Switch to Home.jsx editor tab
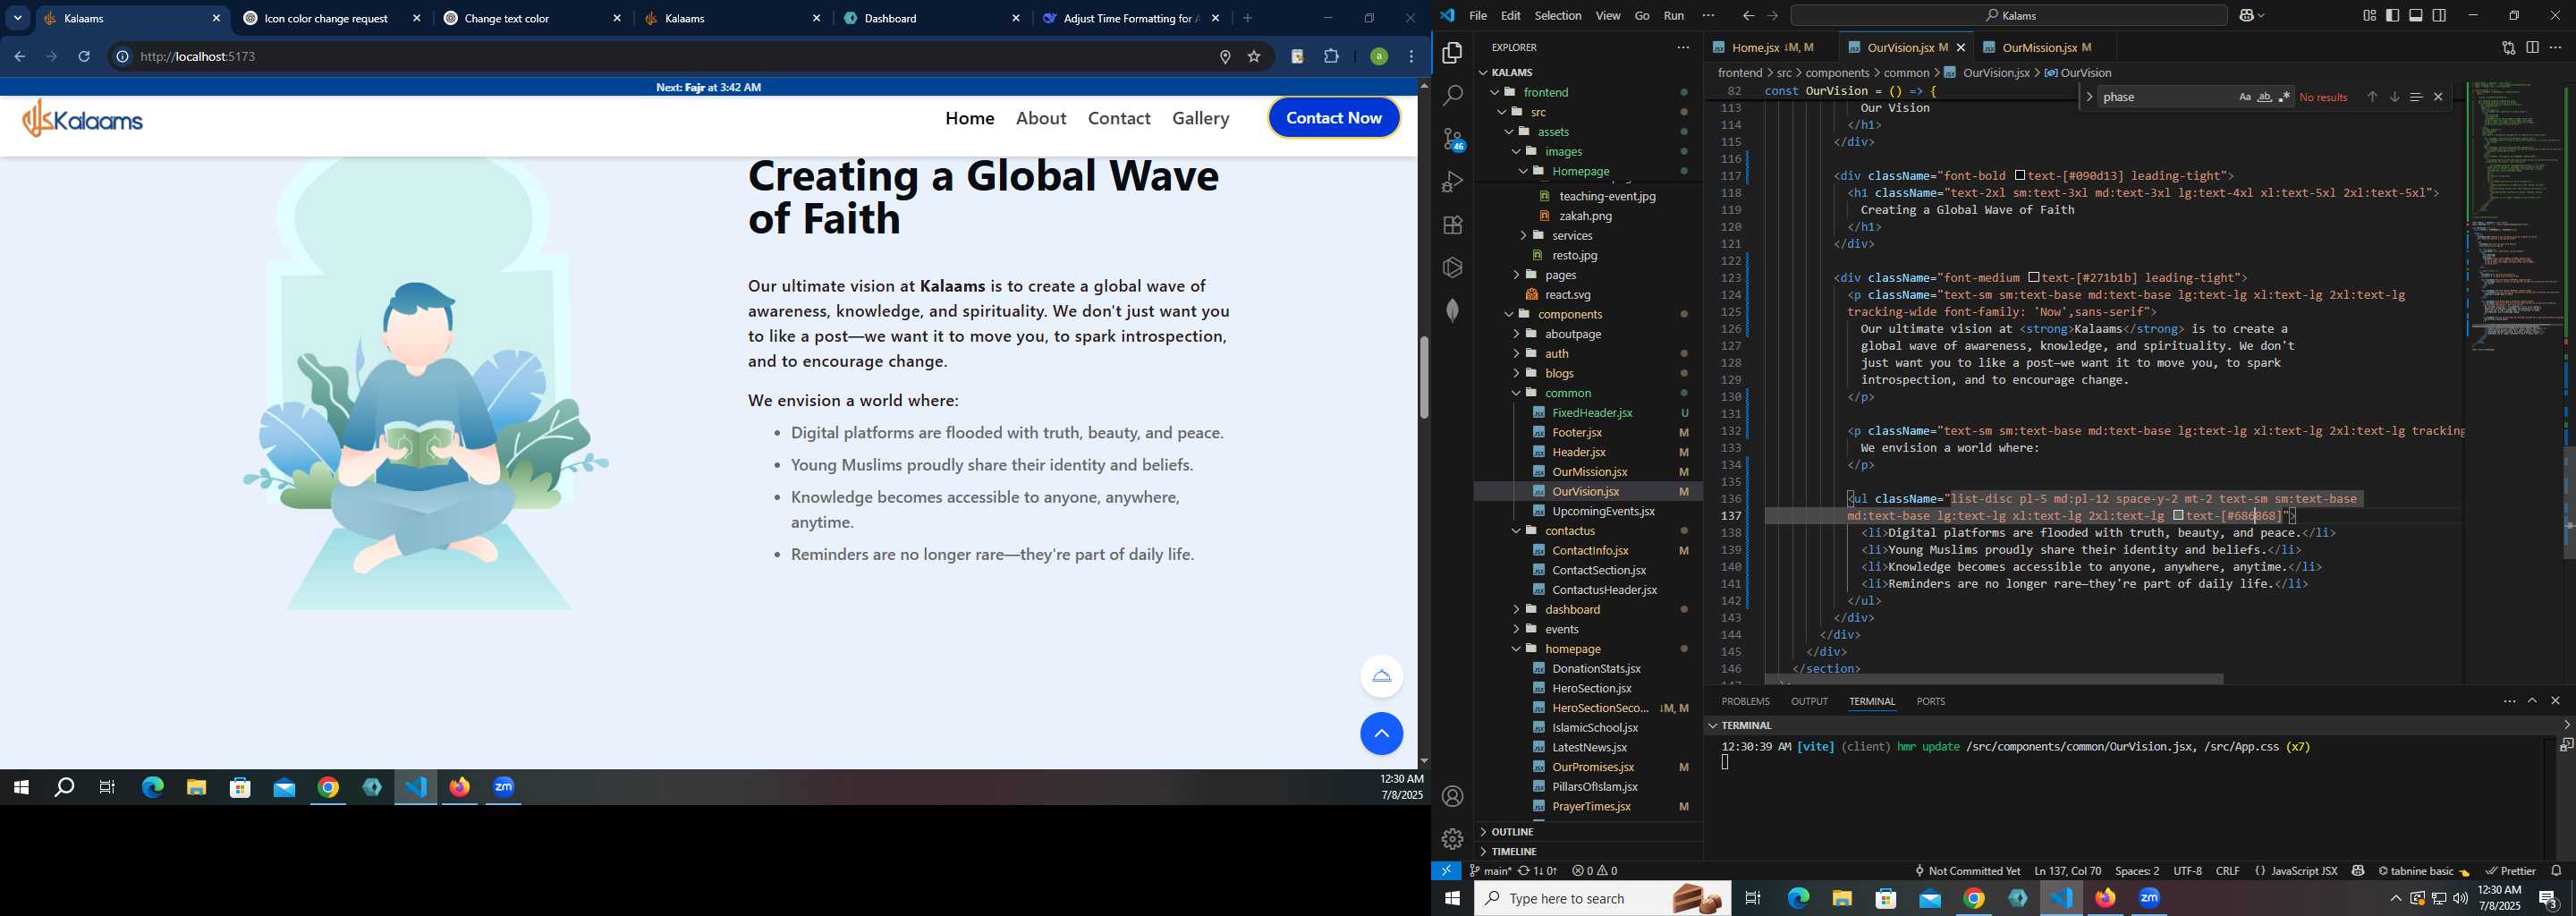2576x916 pixels. click(1770, 47)
